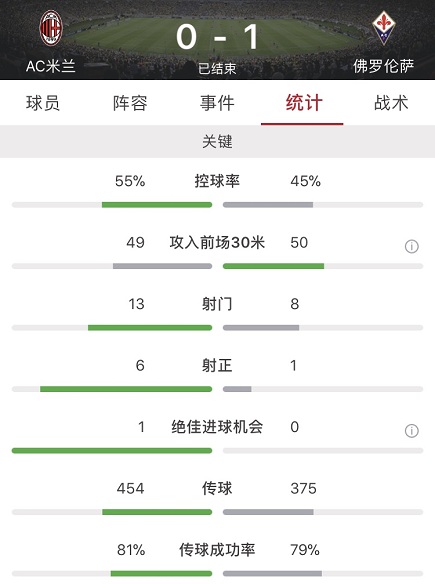This screenshot has height=584, width=435.
Task: Tap the AC Milan club crest
Action: (x=51, y=28)
